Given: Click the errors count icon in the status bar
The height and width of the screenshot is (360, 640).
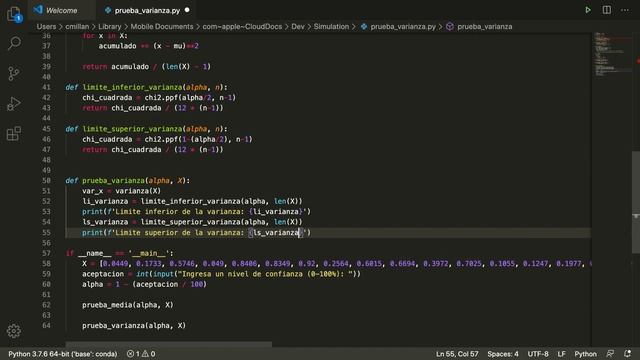Looking at the screenshot, I should [130, 354].
